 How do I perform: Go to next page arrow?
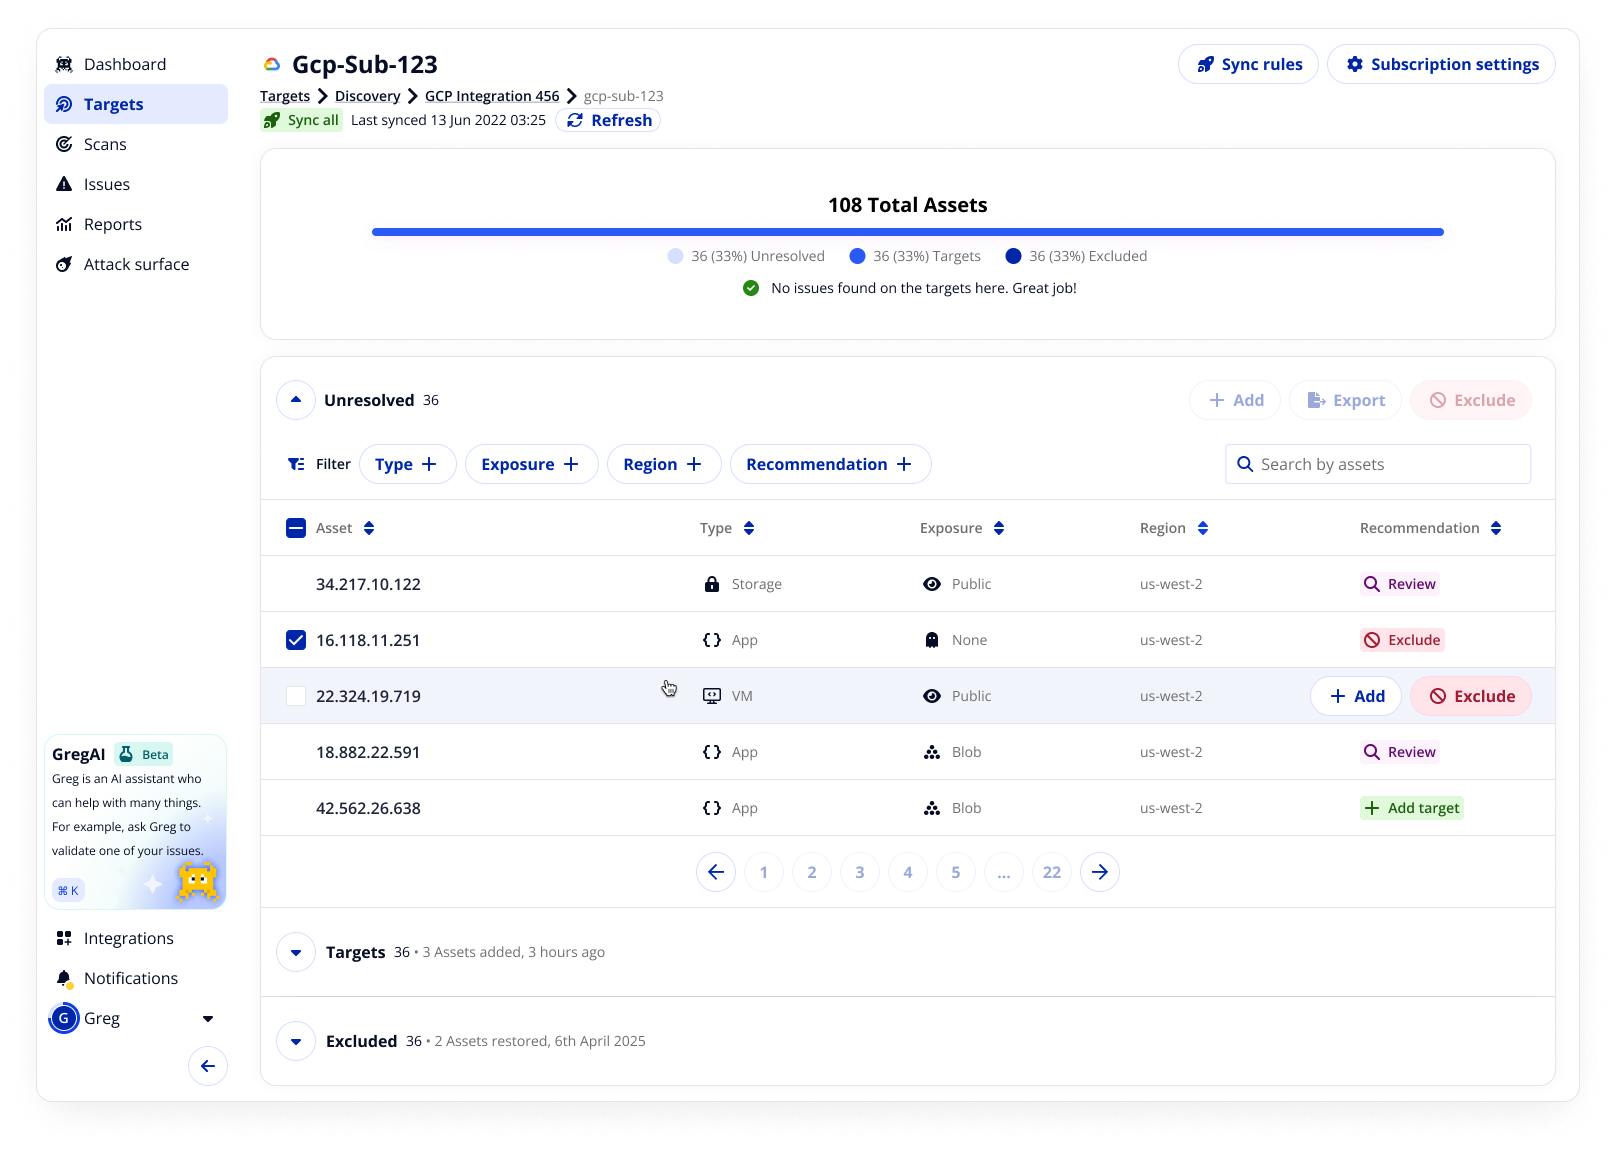click(x=1099, y=872)
